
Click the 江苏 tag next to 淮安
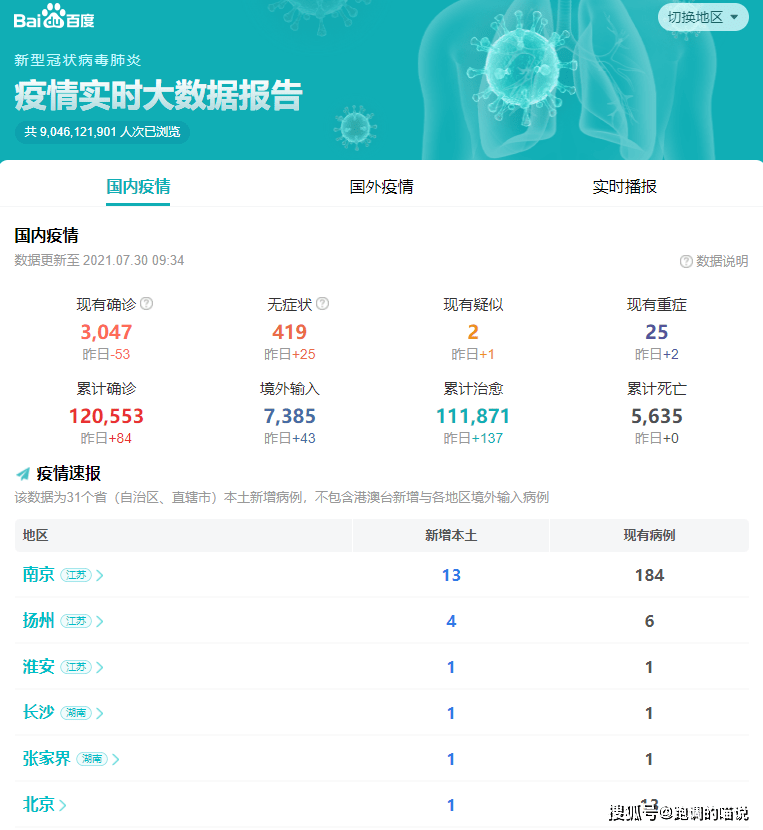[x=76, y=667]
